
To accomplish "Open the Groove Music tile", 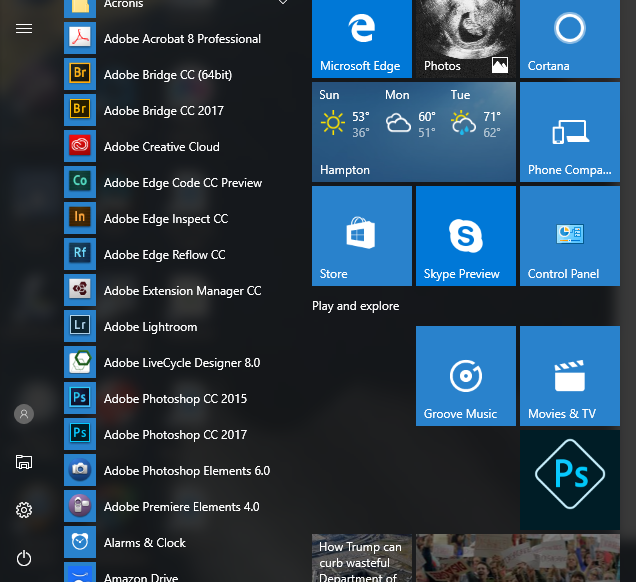I will (466, 376).
